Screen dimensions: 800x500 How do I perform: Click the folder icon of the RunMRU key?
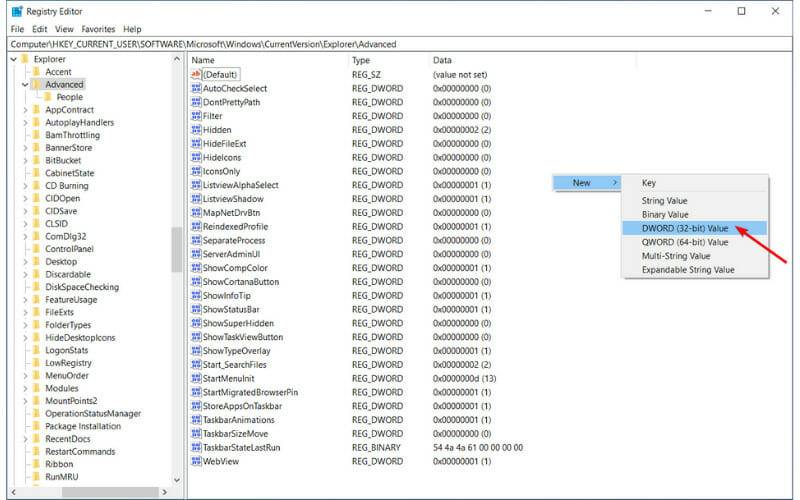pos(37,477)
